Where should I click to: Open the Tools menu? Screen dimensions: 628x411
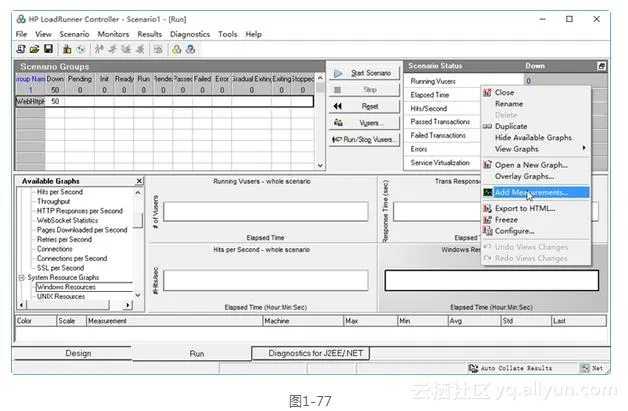(227, 34)
